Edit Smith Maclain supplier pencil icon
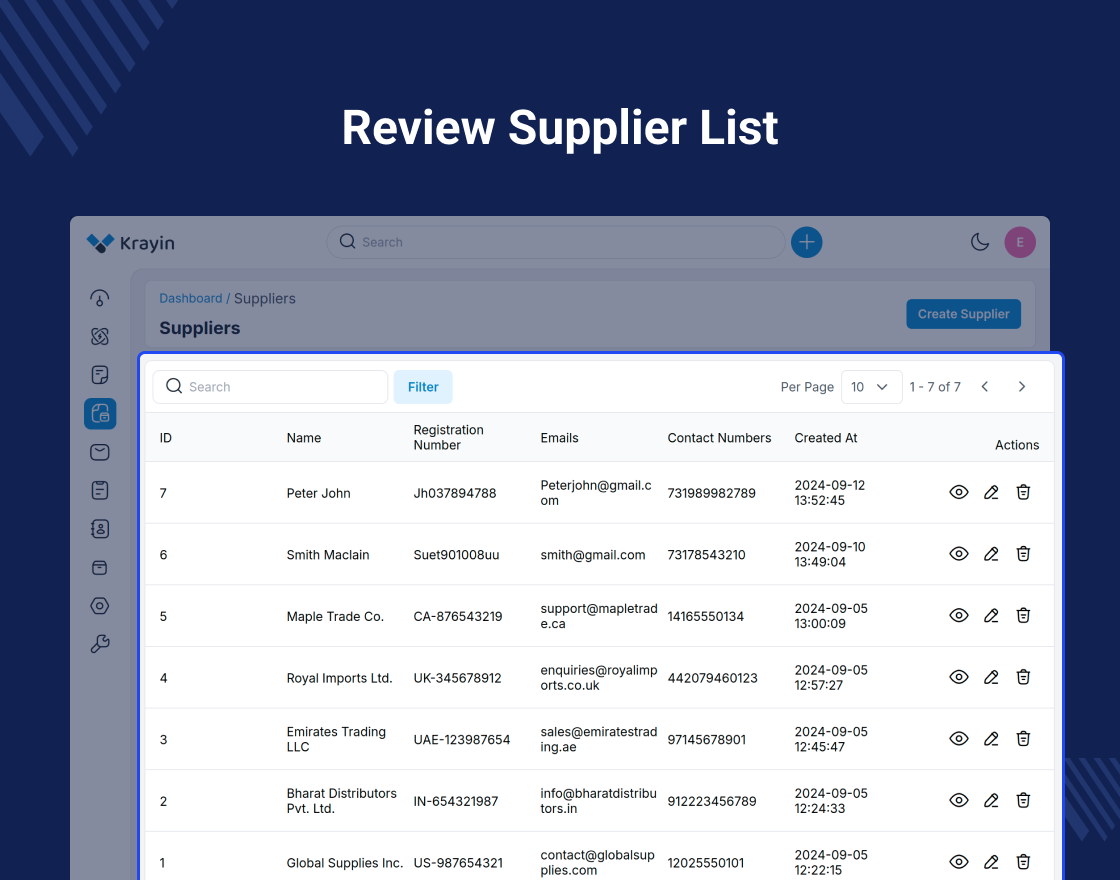 (x=991, y=554)
